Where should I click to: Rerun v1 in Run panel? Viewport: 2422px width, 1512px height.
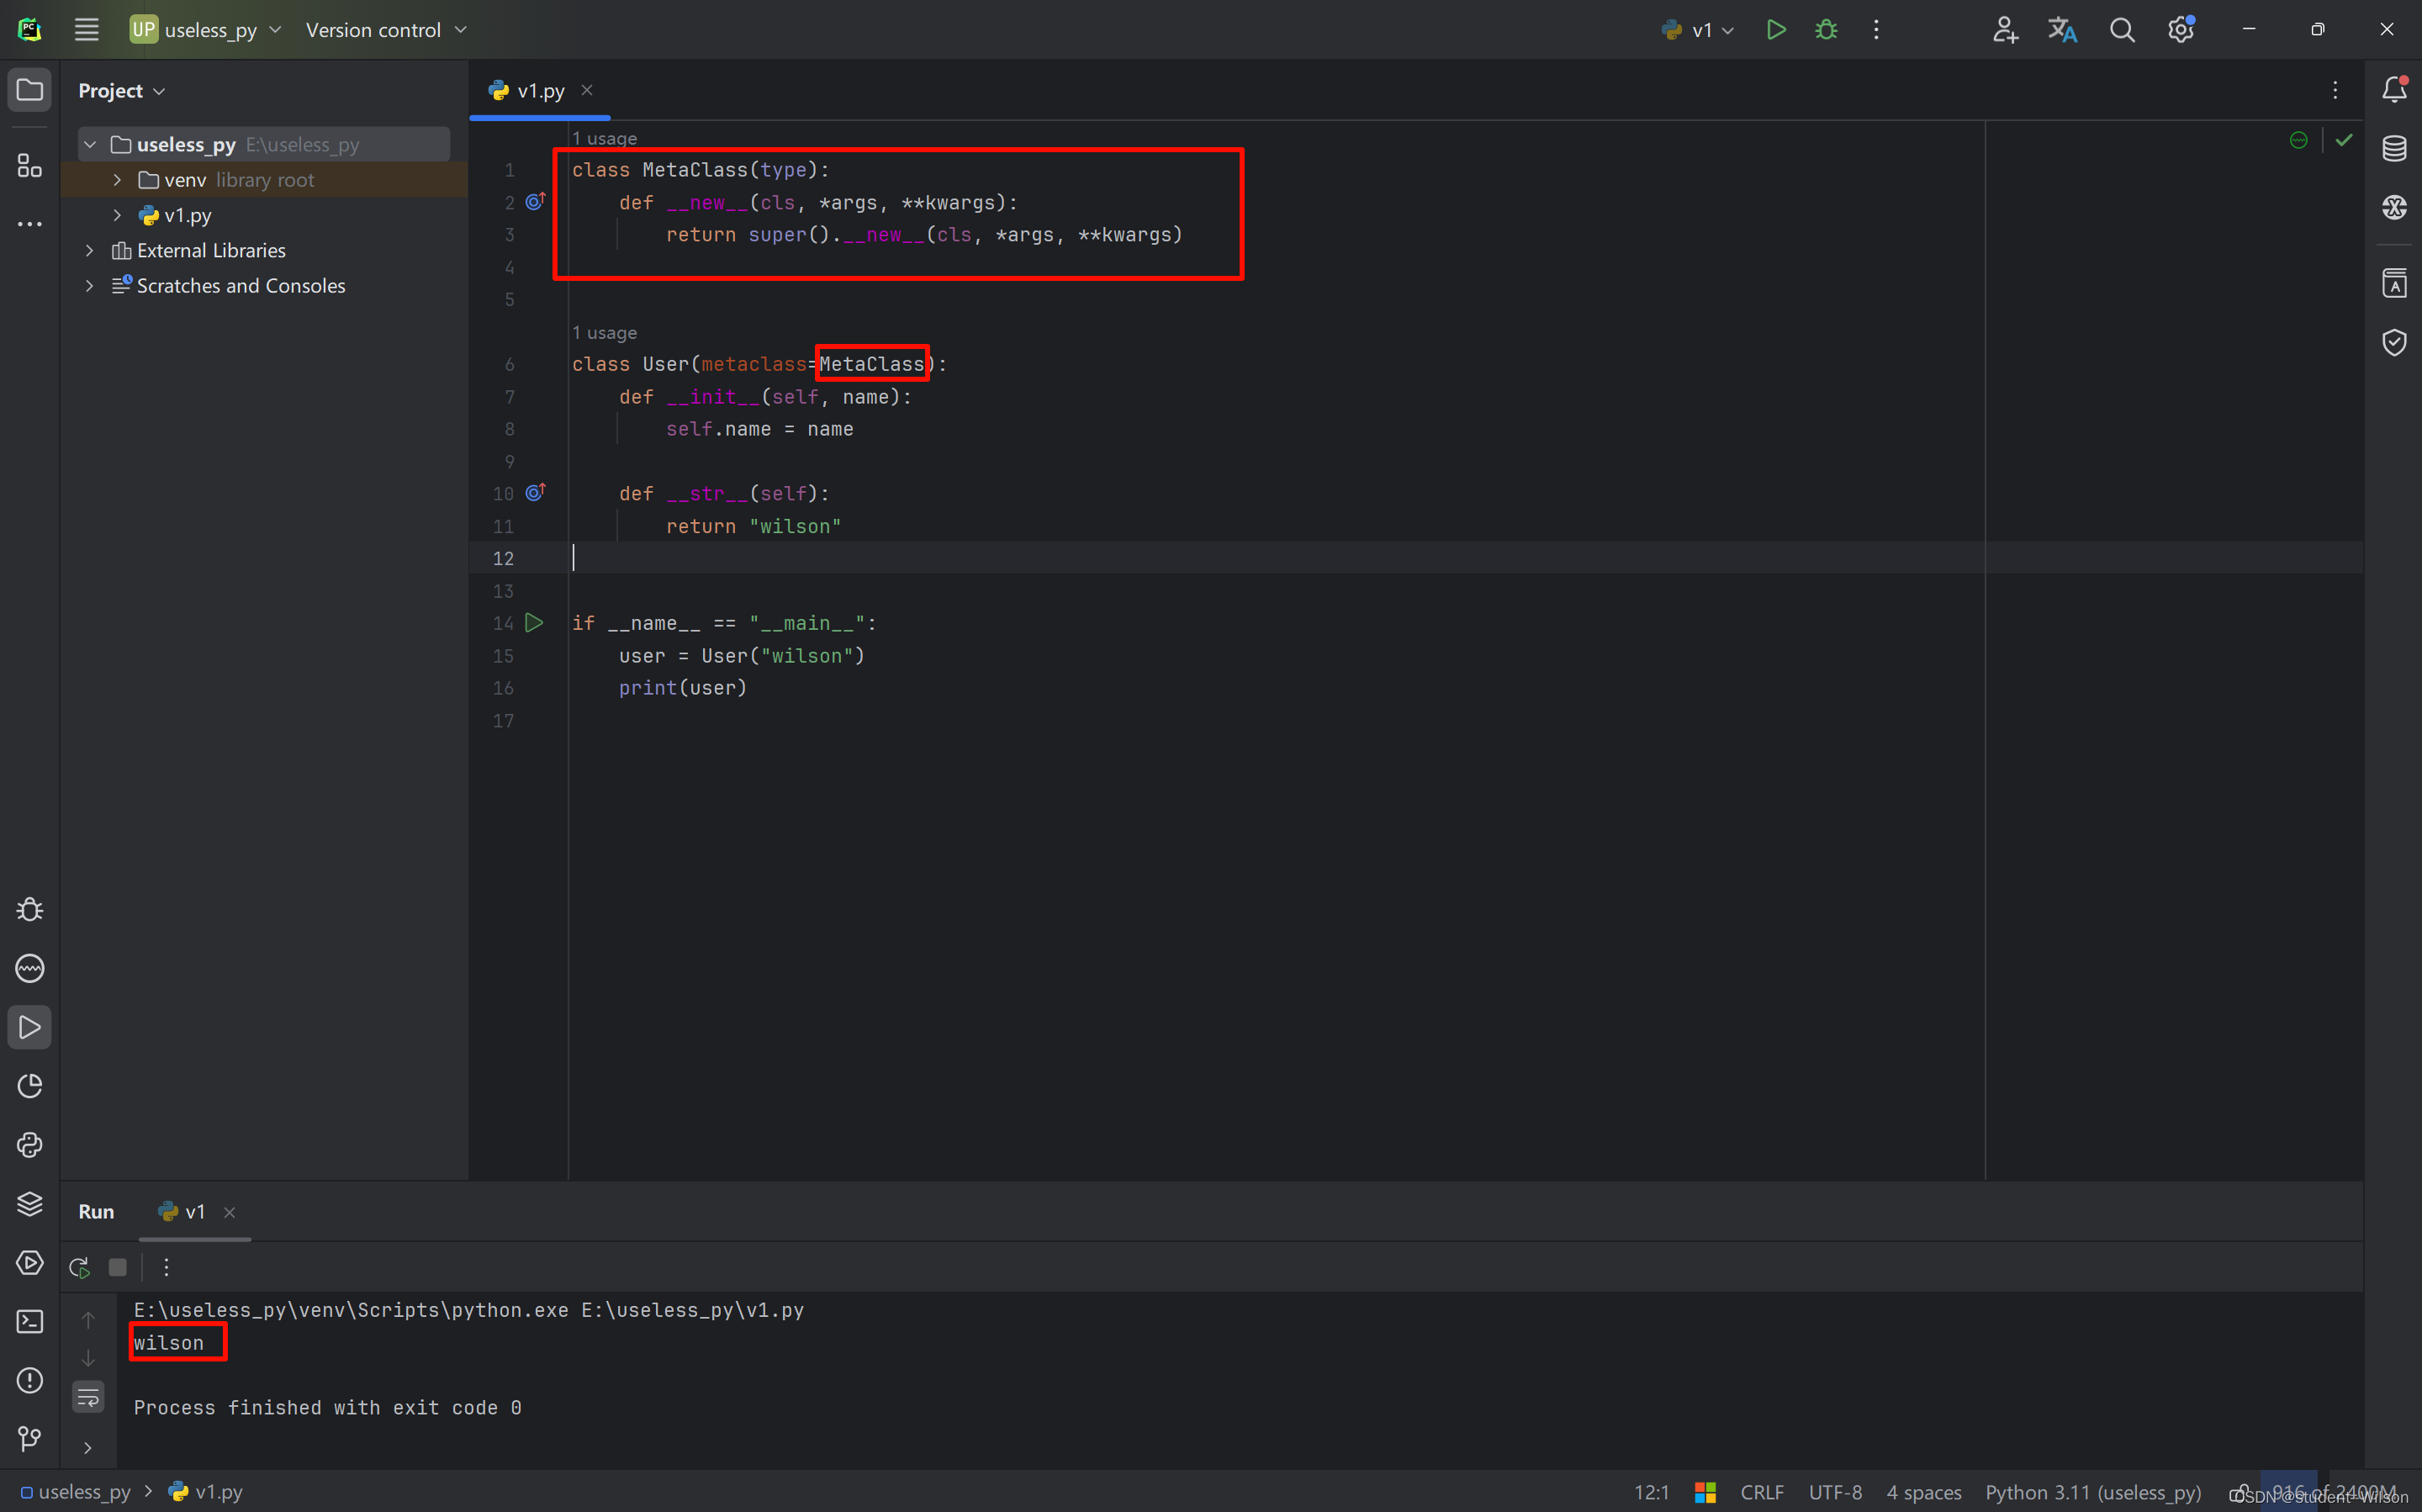pyautogui.click(x=79, y=1268)
